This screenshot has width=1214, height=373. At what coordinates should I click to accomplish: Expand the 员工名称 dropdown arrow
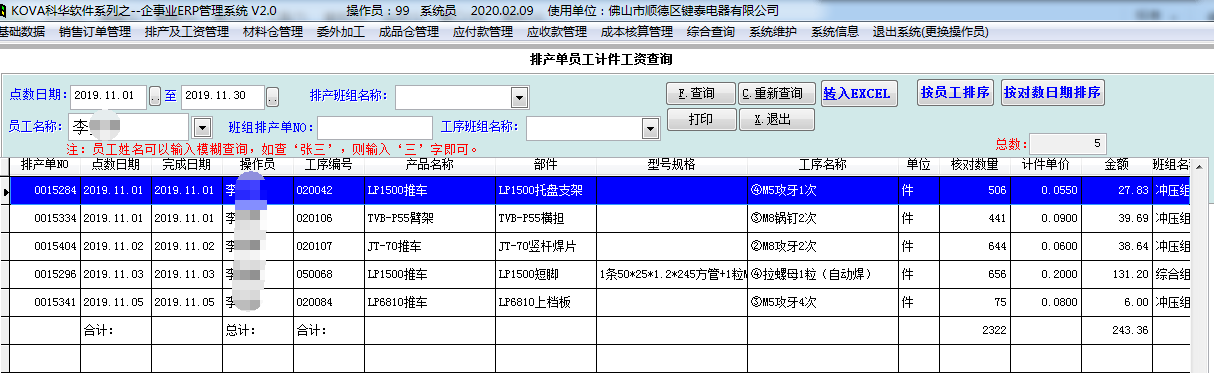click(x=202, y=127)
